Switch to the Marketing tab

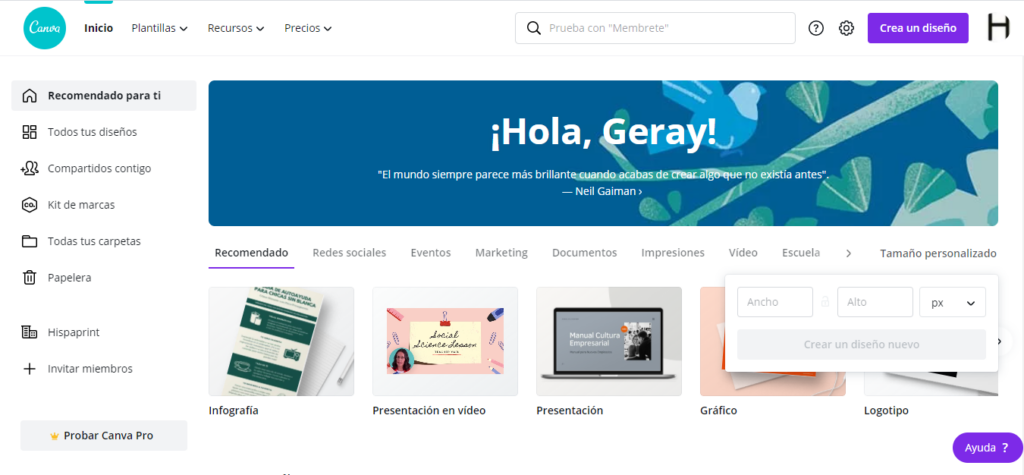(x=502, y=253)
